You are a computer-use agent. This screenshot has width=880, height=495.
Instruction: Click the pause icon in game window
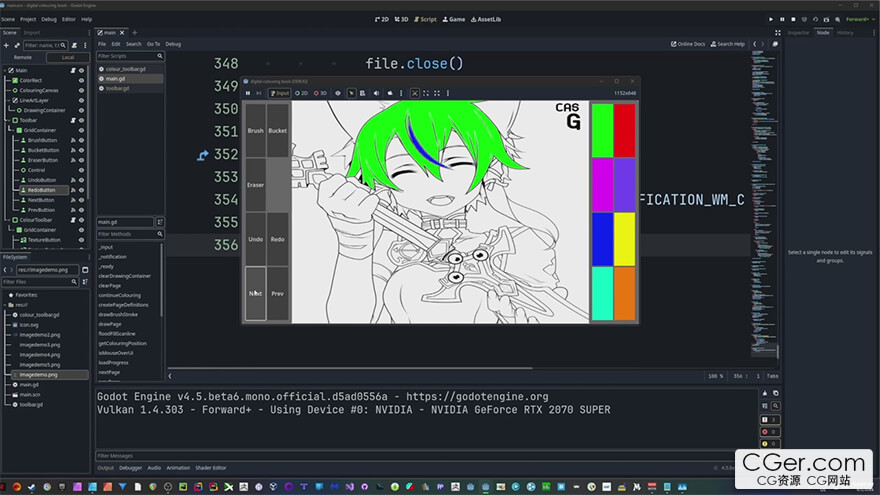point(249,93)
